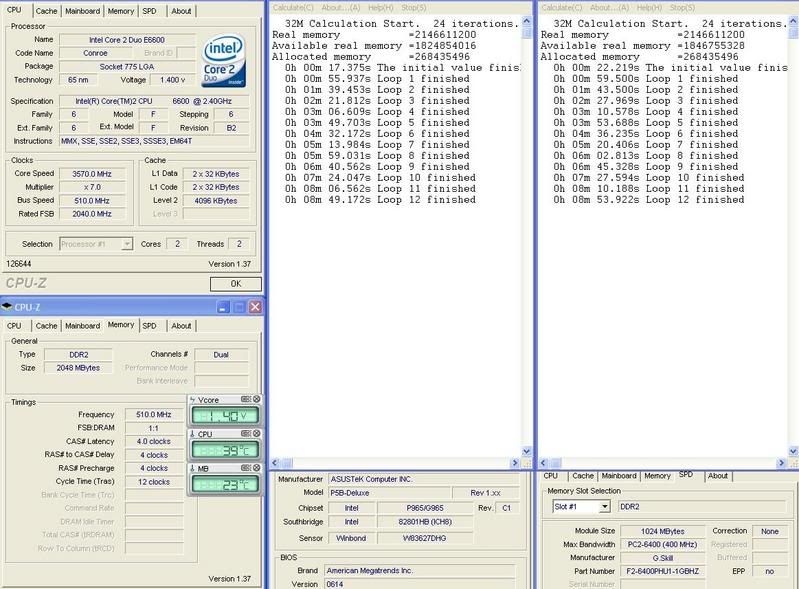The height and width of the screenshot is (589, 799).
Task: Click the memory Size value 2048 MBytes
Action: coord(78,368)
